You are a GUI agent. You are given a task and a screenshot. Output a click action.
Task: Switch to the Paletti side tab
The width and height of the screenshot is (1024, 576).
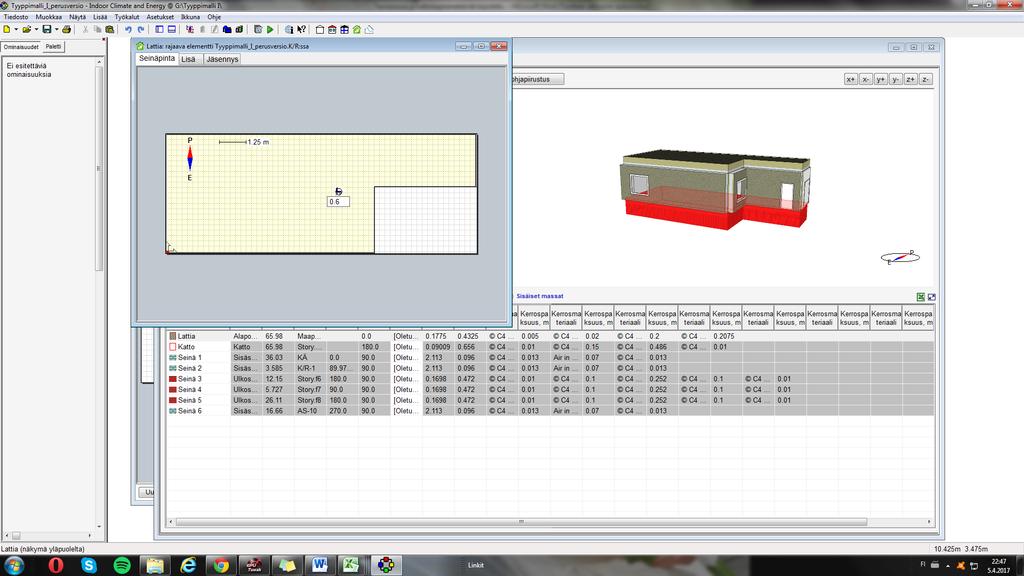coord(54,46)
